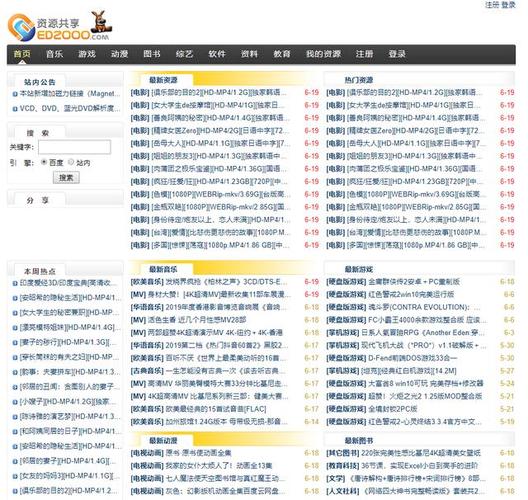Open 多国 惊悚 1080p entry under 热门资源

pos(415,245)
